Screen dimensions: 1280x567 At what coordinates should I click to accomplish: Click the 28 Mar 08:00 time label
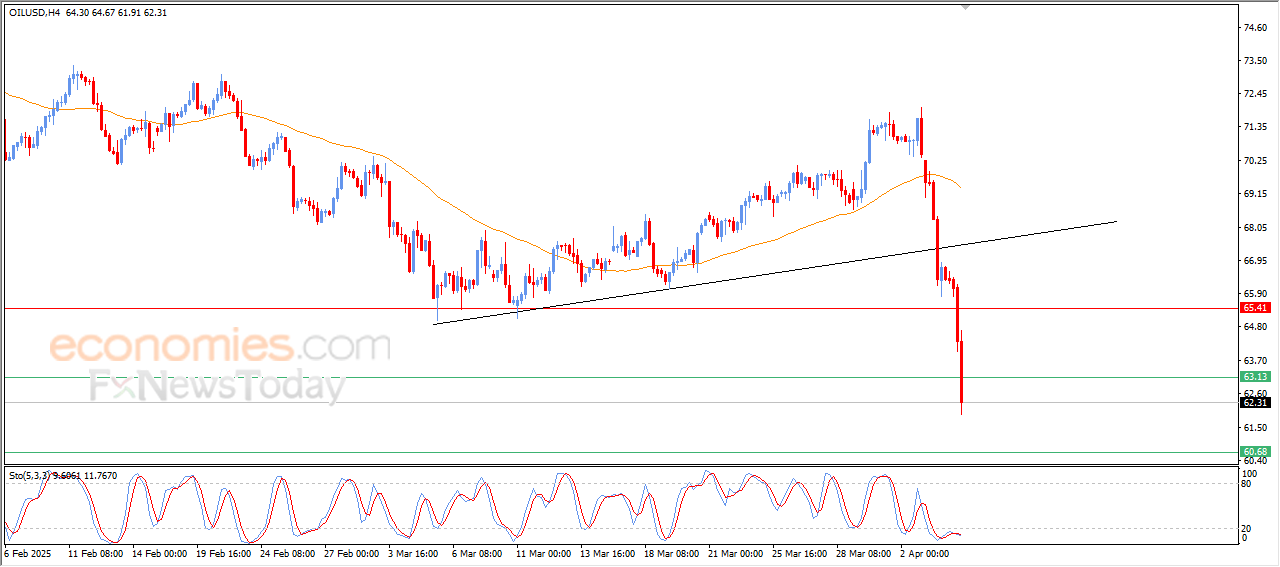863,552
